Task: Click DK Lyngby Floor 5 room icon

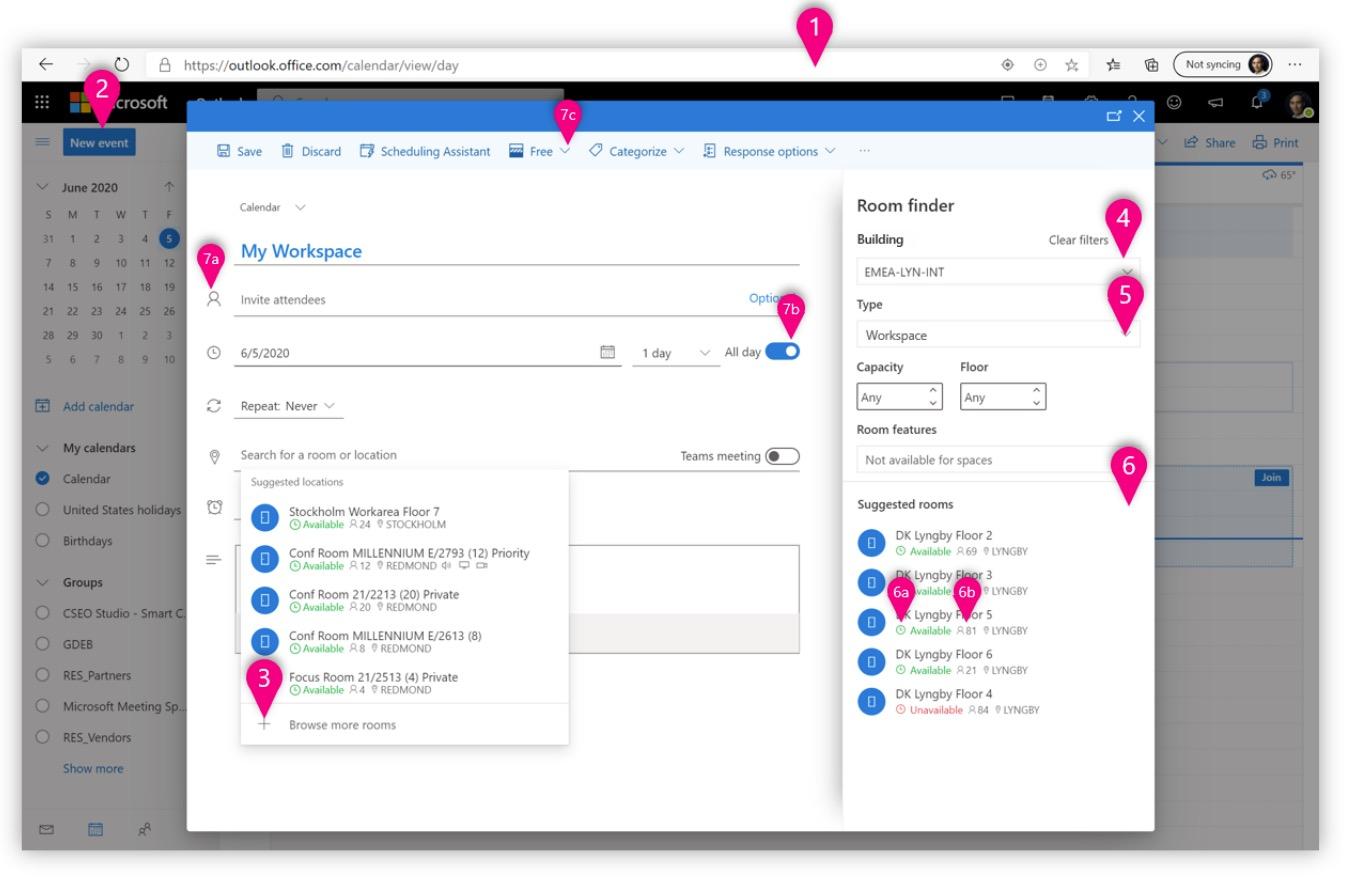Action: [x=872, y=622]
